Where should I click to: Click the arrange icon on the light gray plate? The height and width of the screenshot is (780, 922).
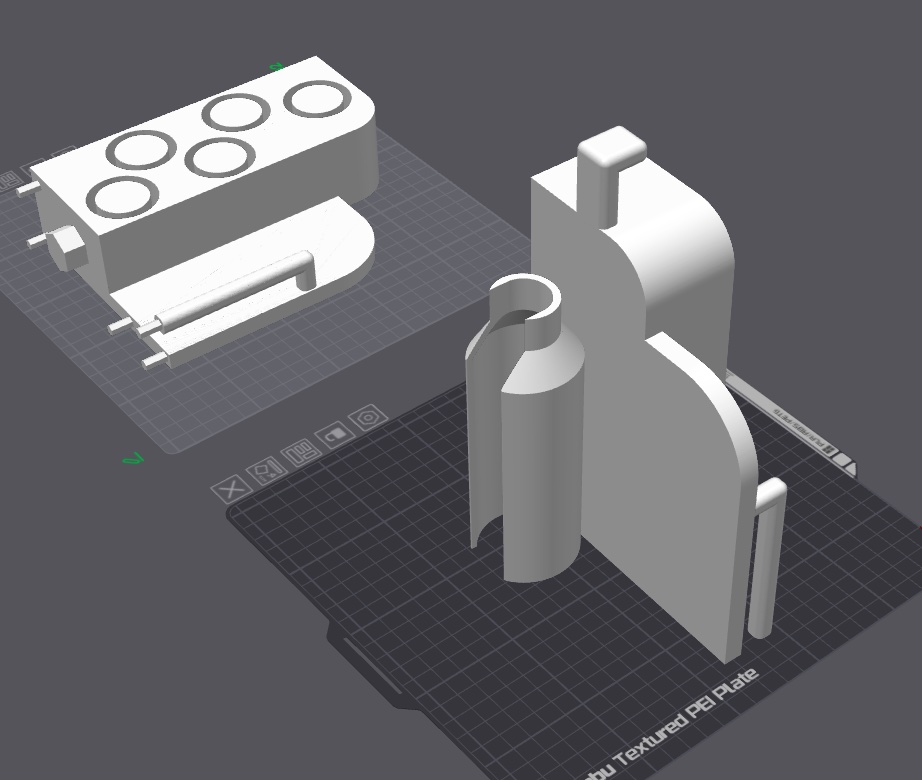coord(8,180)
